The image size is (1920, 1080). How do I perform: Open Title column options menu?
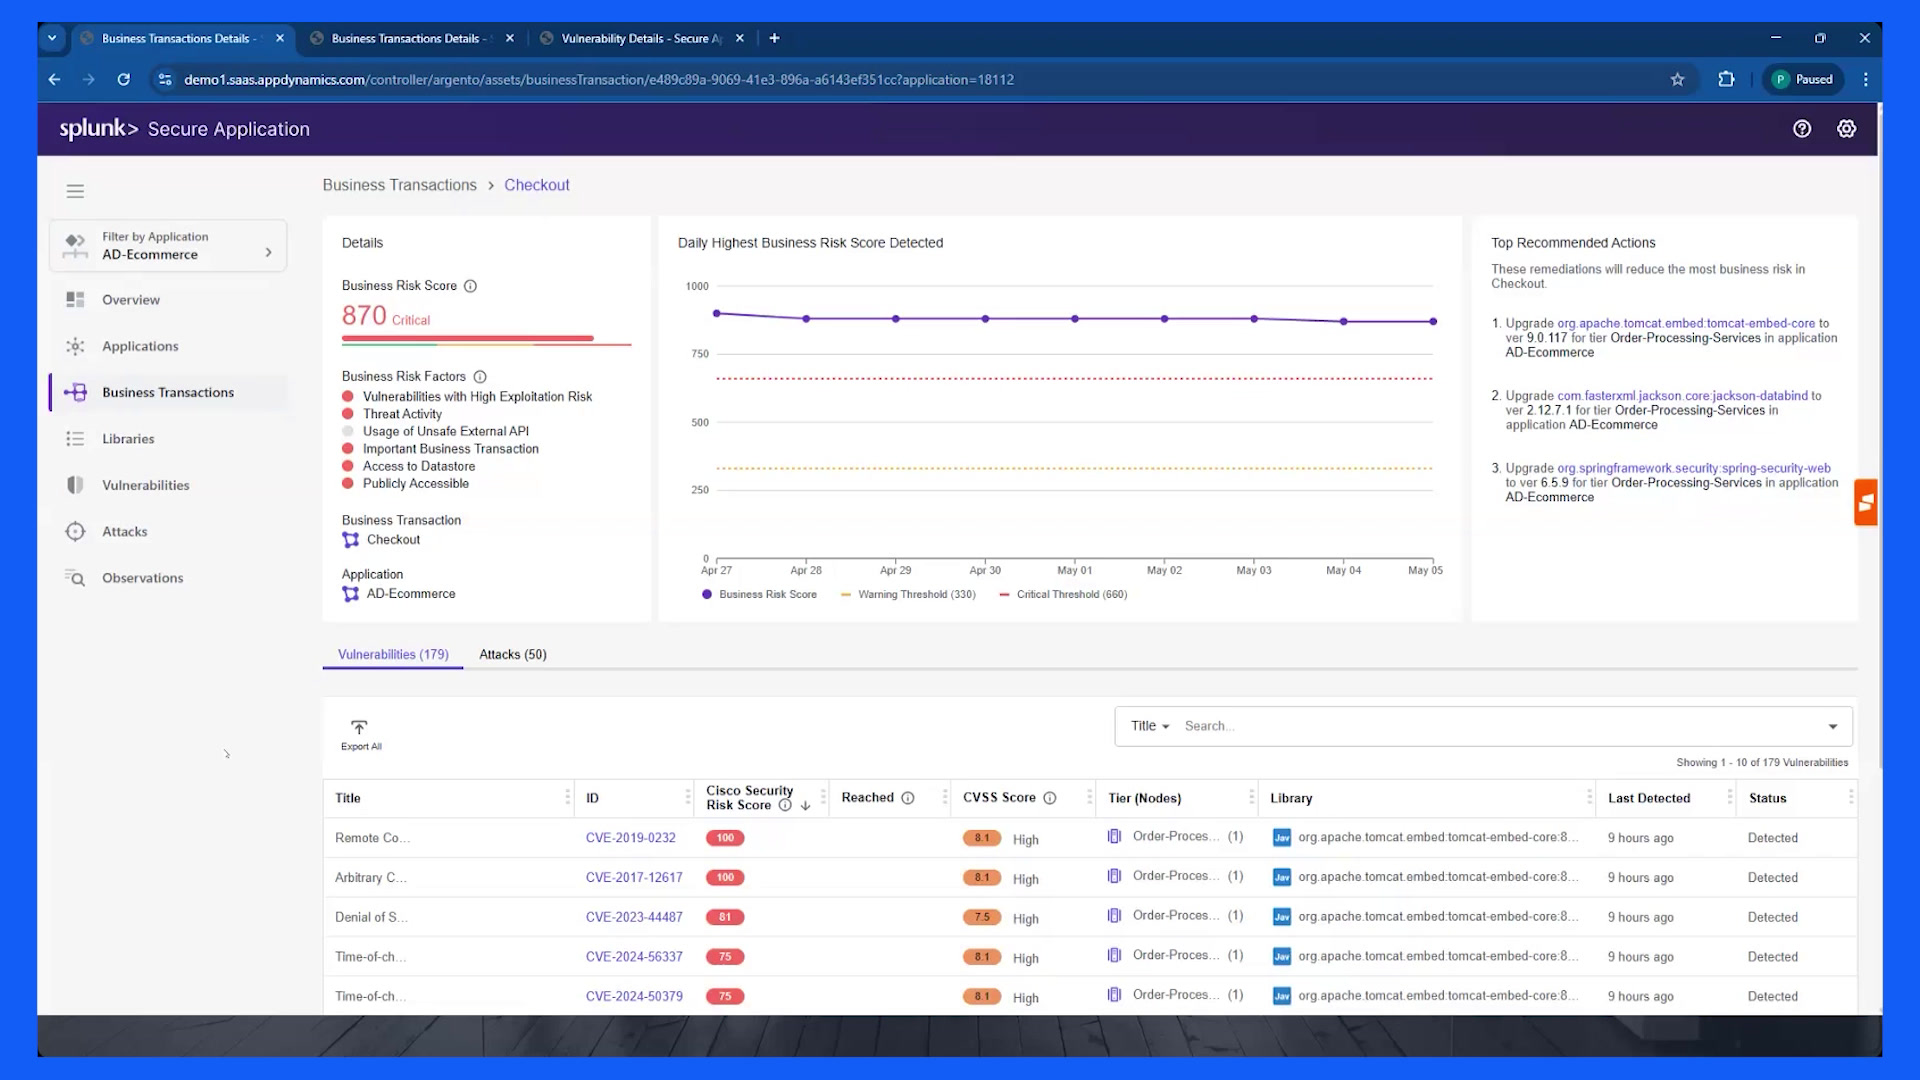pos(567,798)
